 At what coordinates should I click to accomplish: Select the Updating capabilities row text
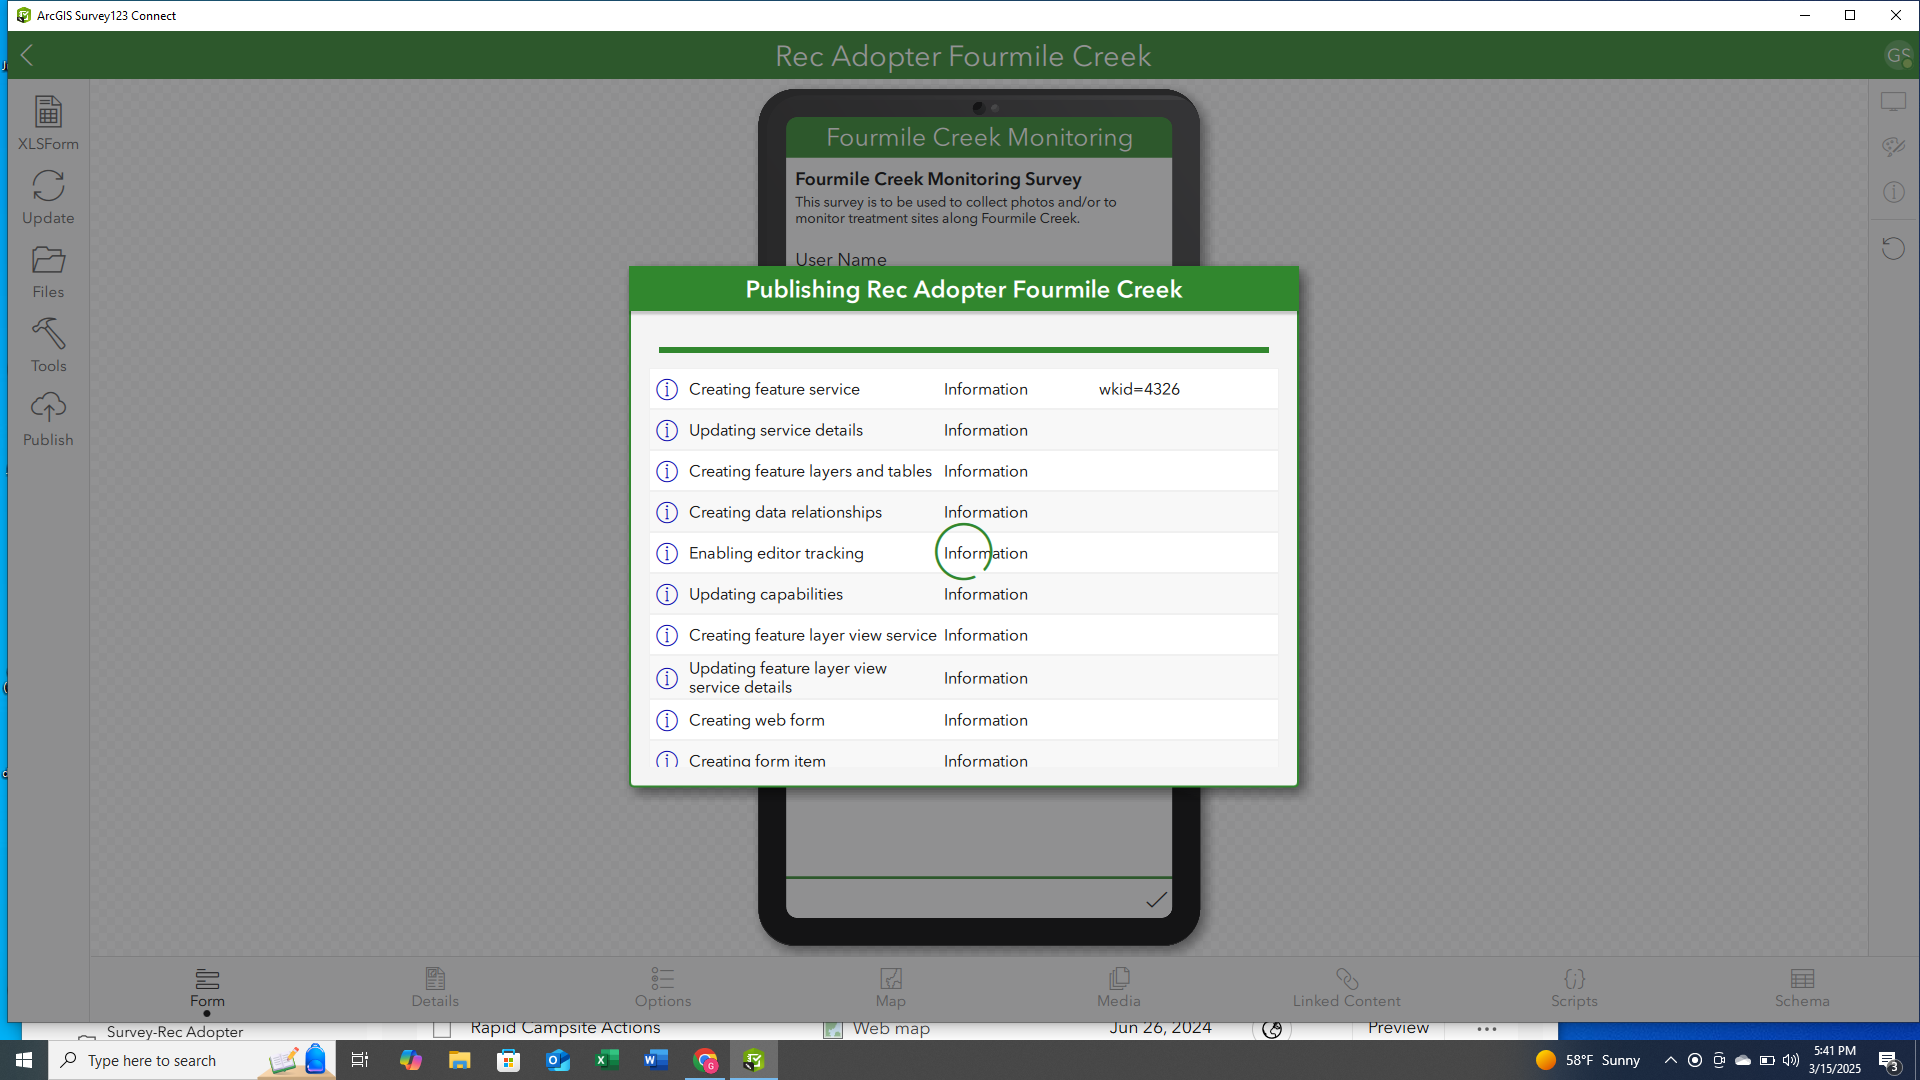(x=766, y=594)
